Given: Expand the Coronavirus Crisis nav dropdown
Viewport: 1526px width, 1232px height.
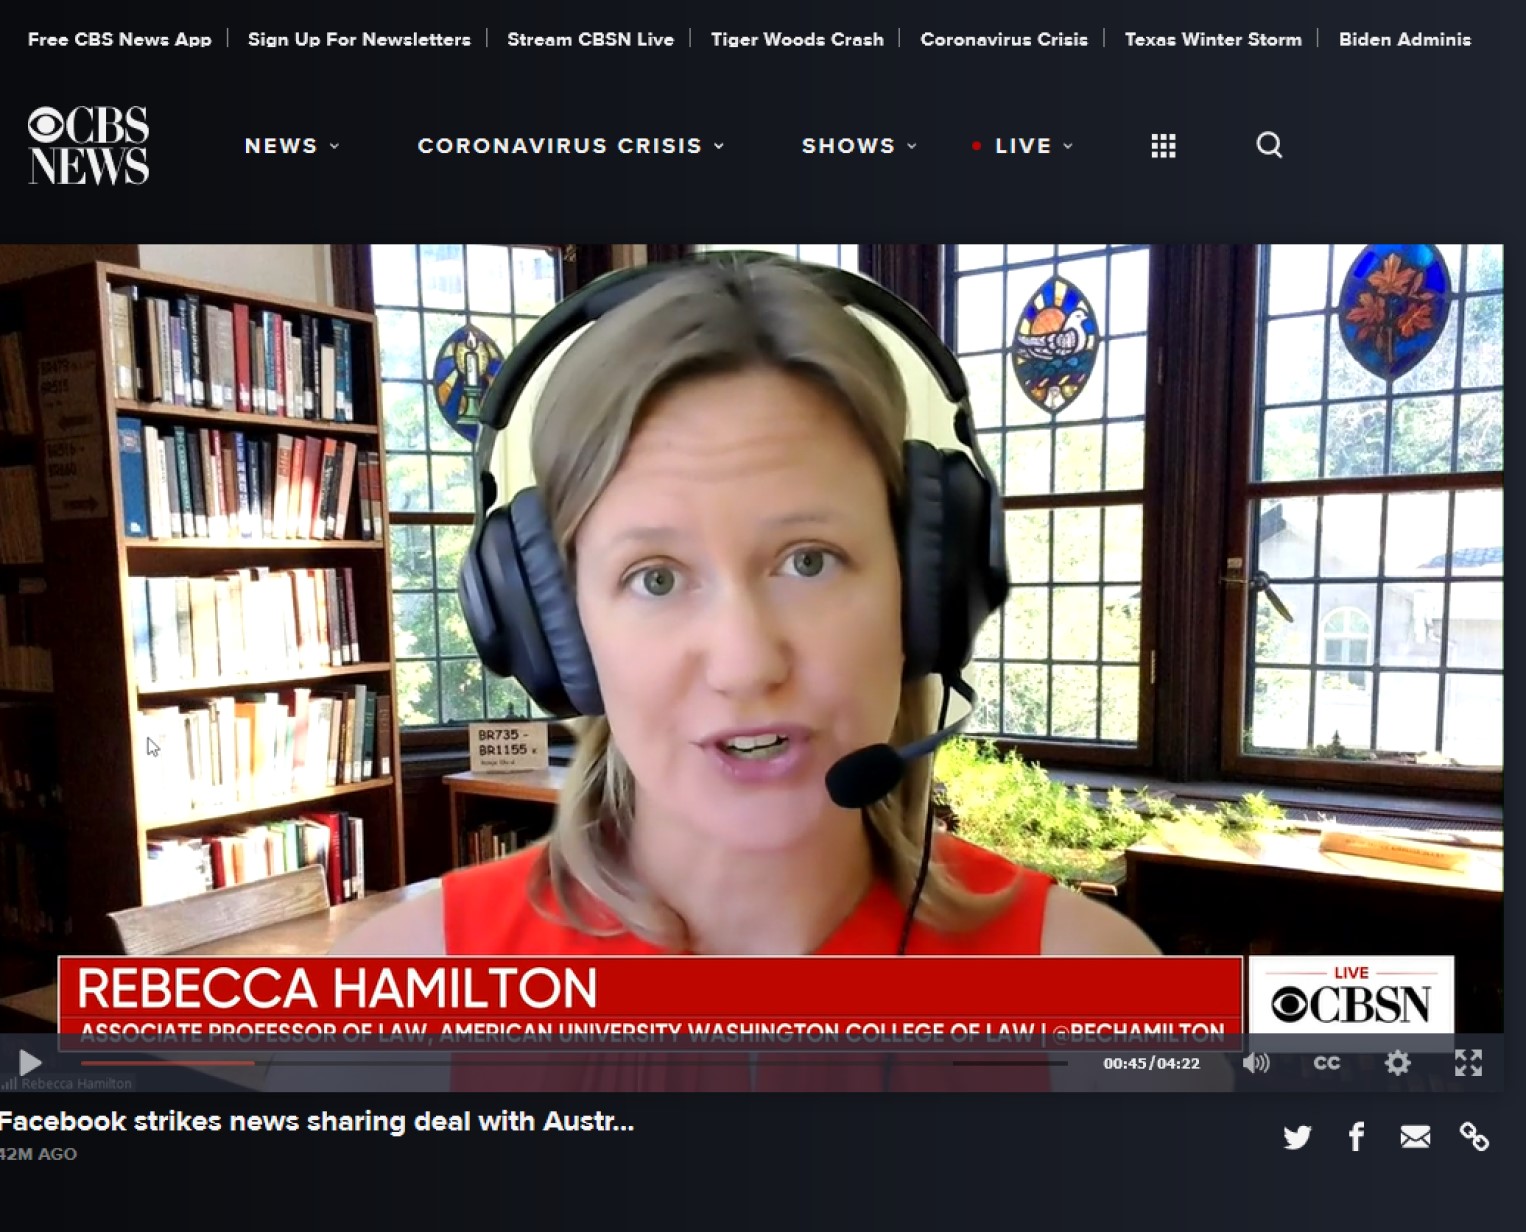Looking at the screenshot, I should 570,146.
